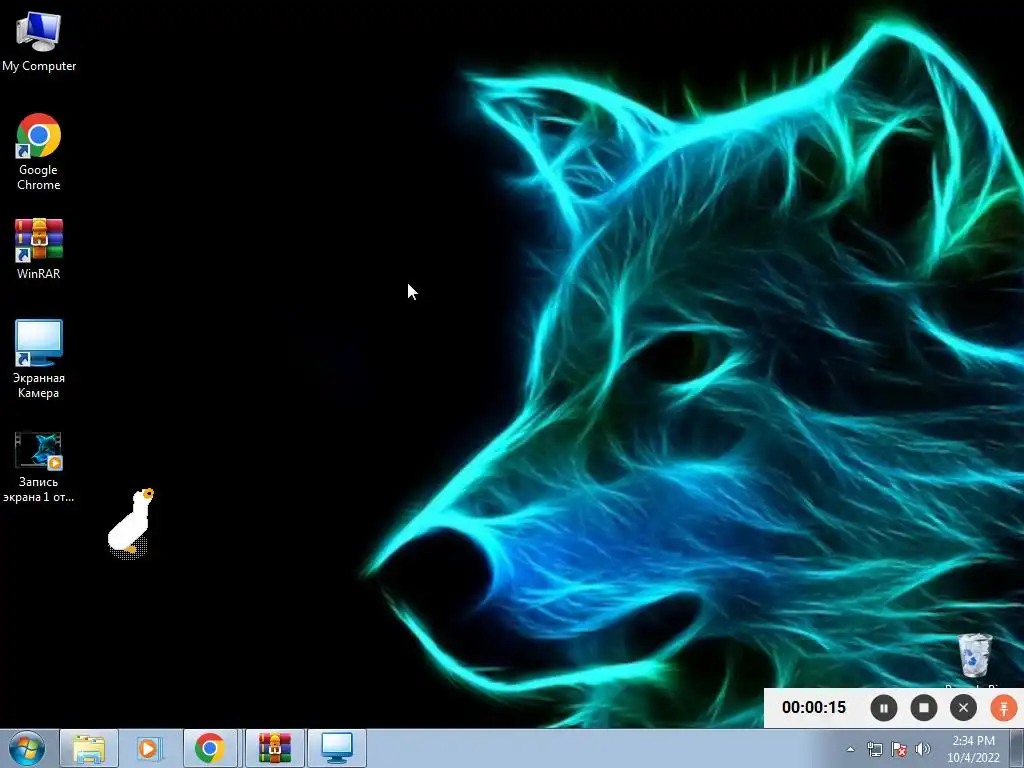Open the Windows Start menu
The height and width of the screenshot is (768, 1024).
point(27,748)
